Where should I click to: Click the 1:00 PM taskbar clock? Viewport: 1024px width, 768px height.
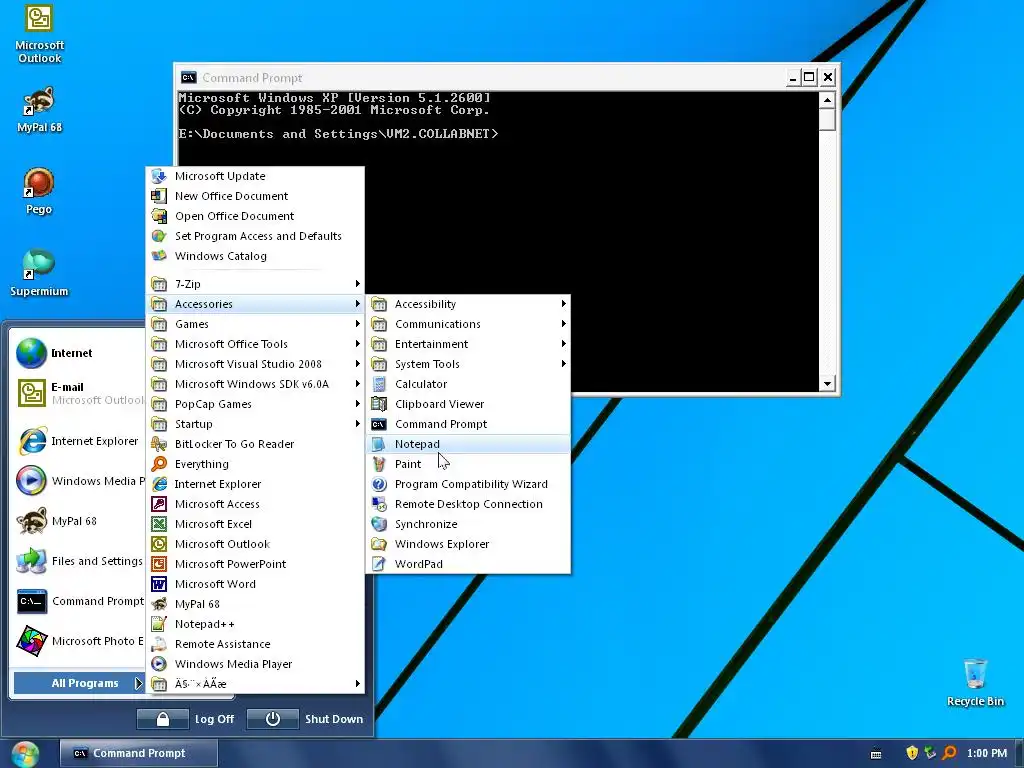987,753
